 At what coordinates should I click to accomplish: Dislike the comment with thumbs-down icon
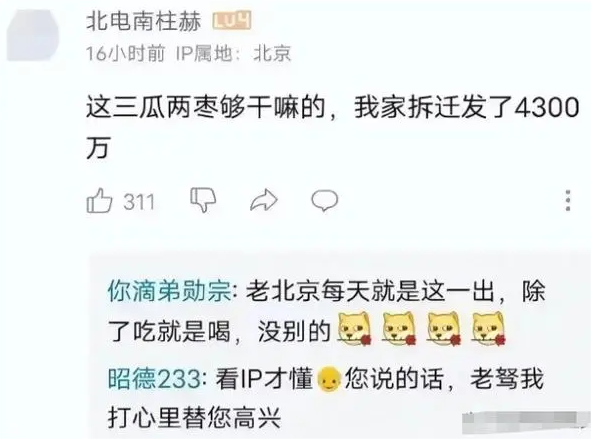(203, 200)
